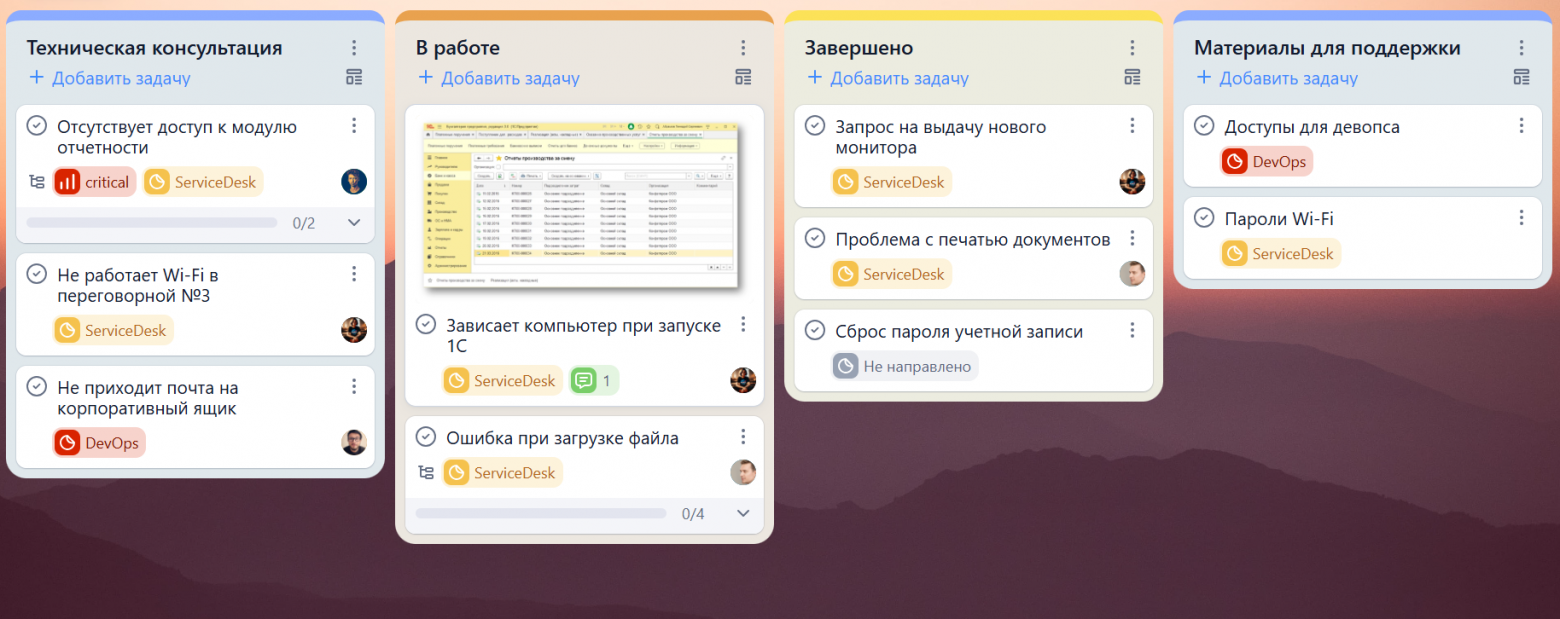
Task: Open comments badge on Зависает компьютер card
Action: pos(594,380)
